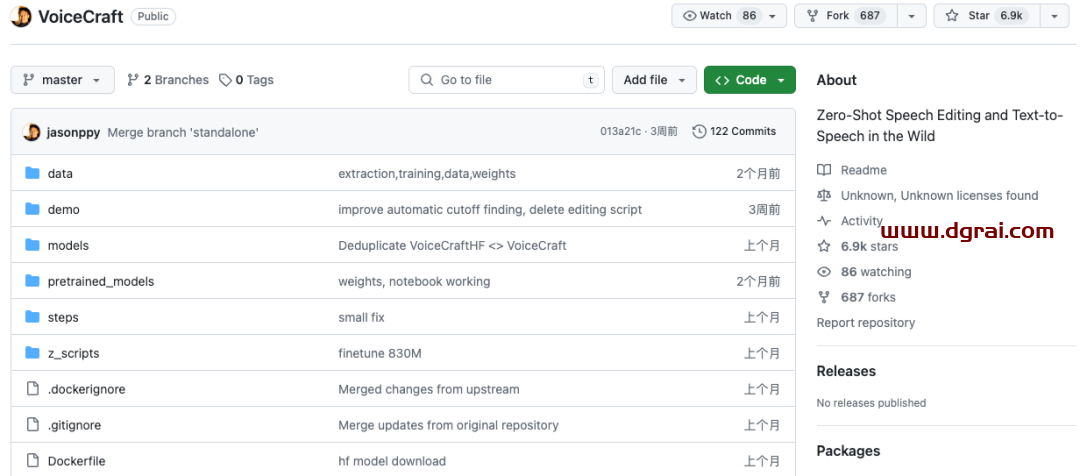Click the jasonppy commit author avatar

[x=31, y=132]
